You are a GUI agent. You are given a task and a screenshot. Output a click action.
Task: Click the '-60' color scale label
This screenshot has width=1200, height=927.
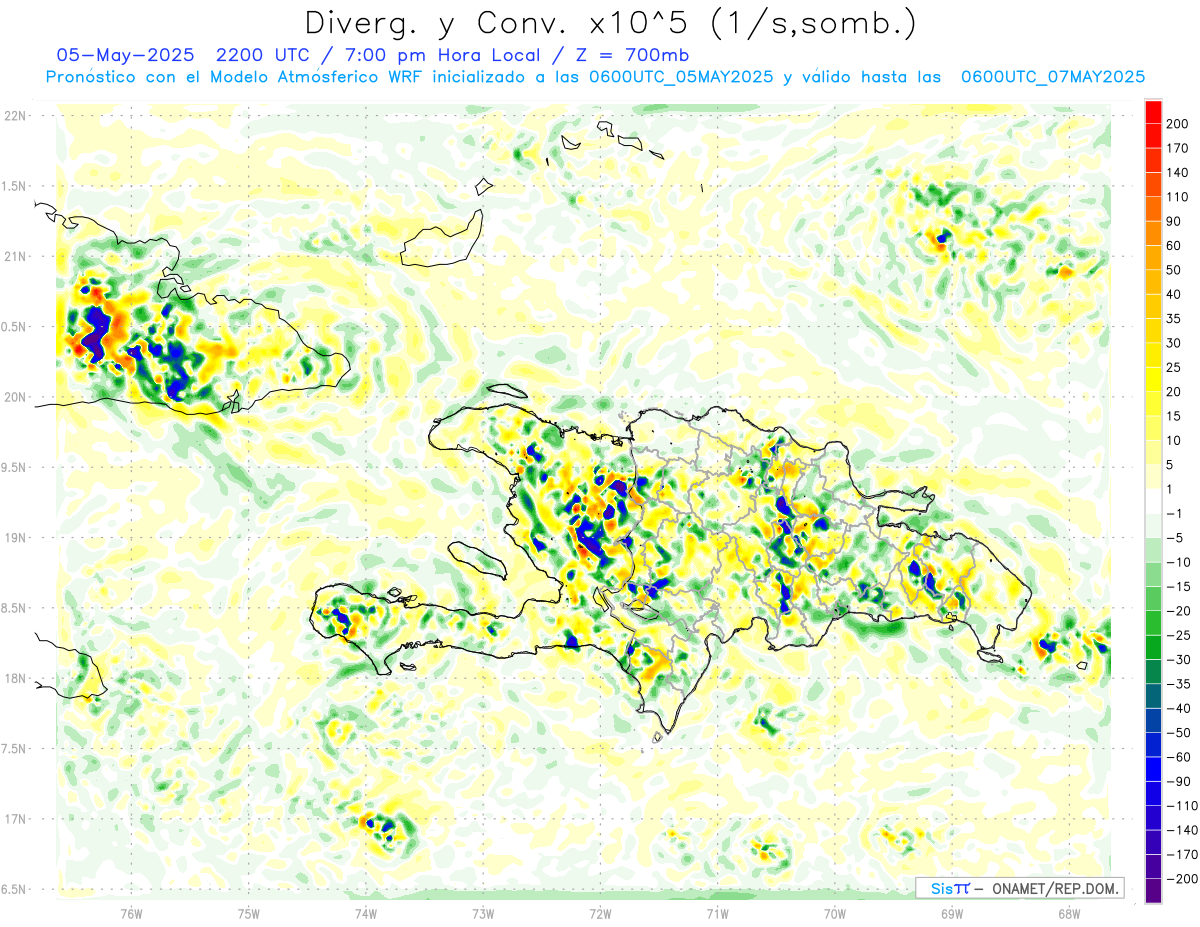pyautogui.click(x=1180, y=757)
